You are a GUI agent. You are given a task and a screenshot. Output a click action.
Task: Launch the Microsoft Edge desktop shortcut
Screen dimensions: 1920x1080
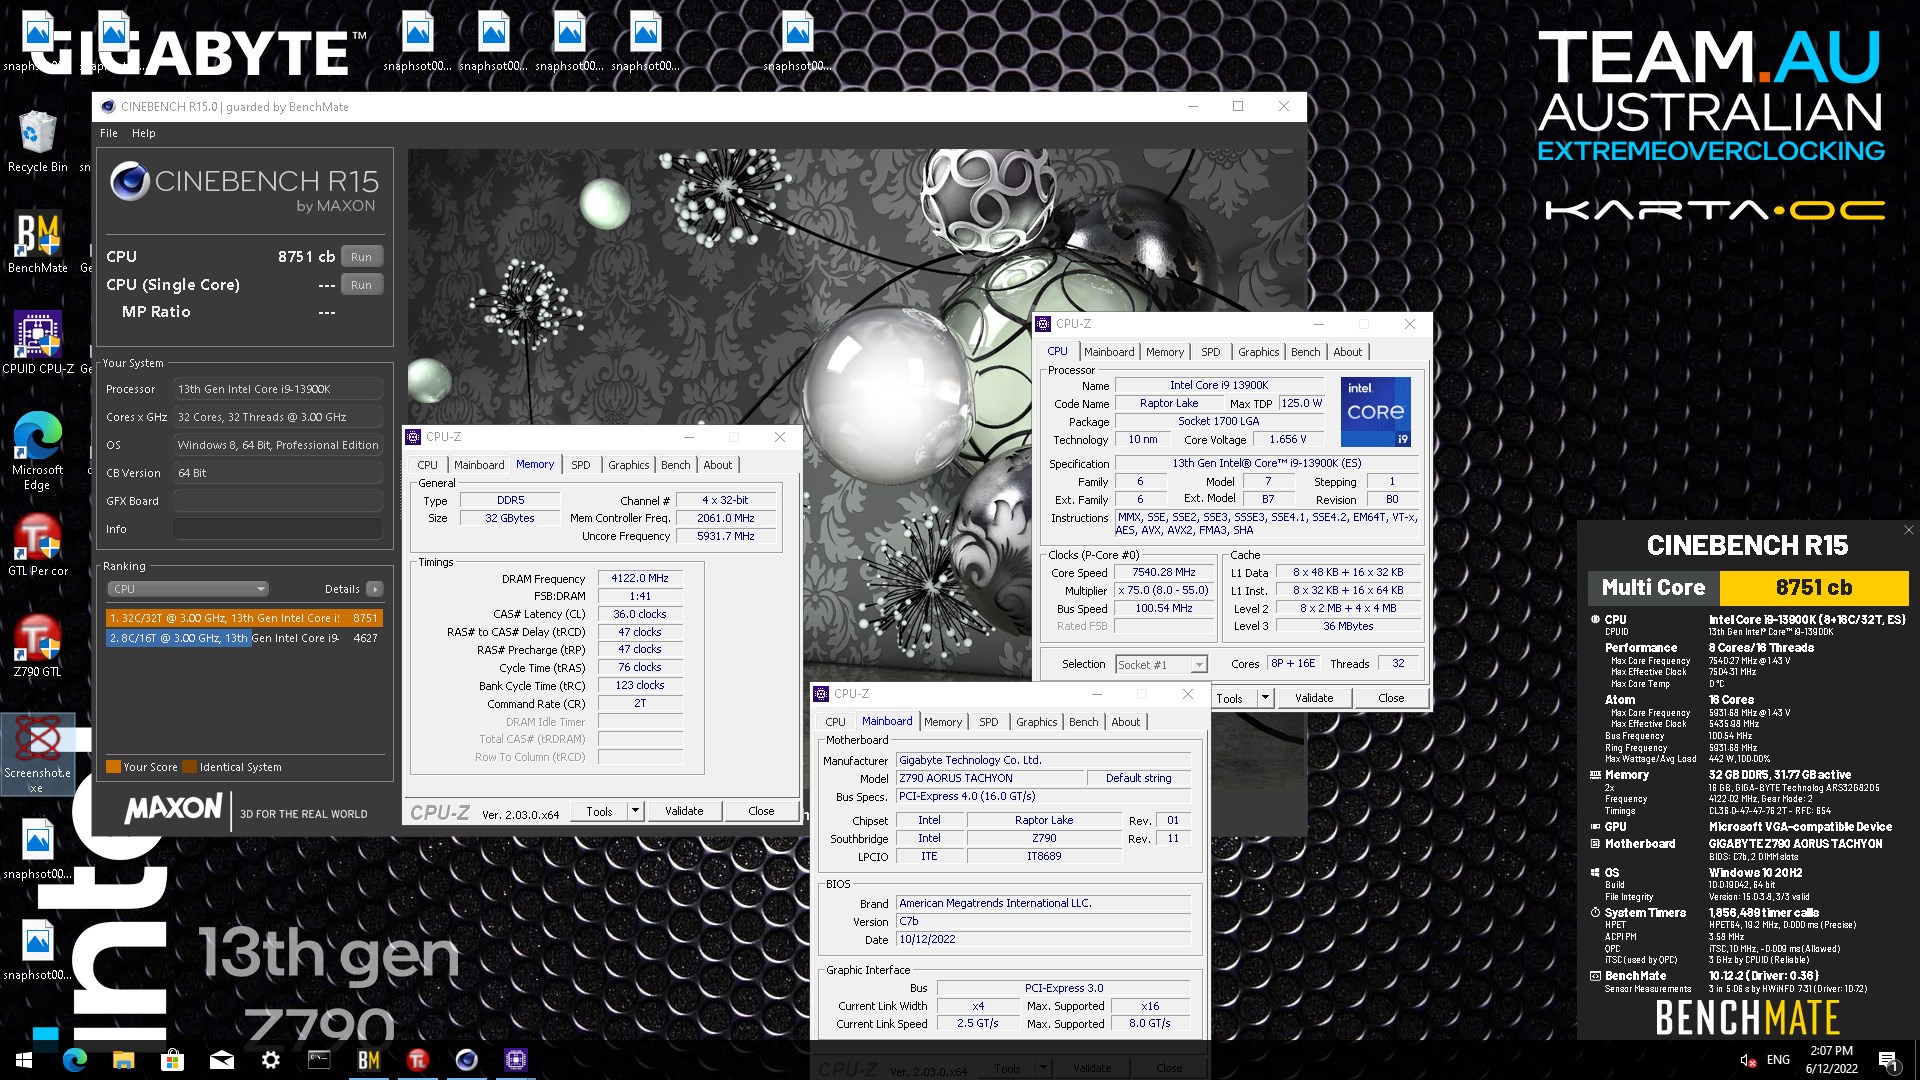click(37, 450)
